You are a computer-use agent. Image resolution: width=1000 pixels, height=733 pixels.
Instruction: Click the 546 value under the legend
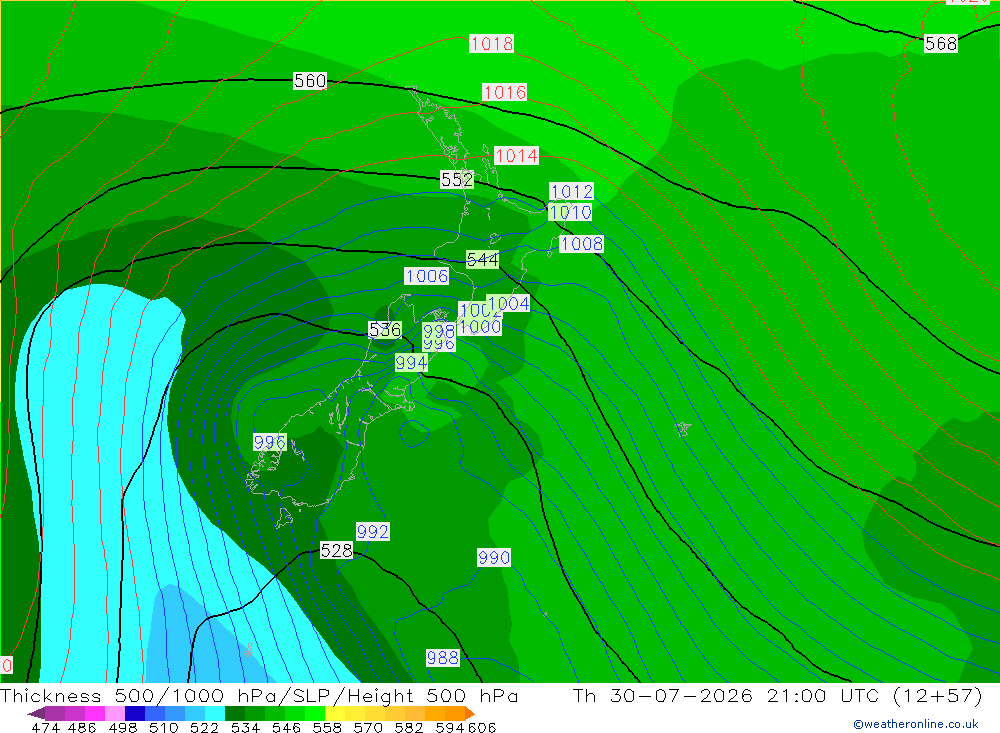(x=286, y=727)
